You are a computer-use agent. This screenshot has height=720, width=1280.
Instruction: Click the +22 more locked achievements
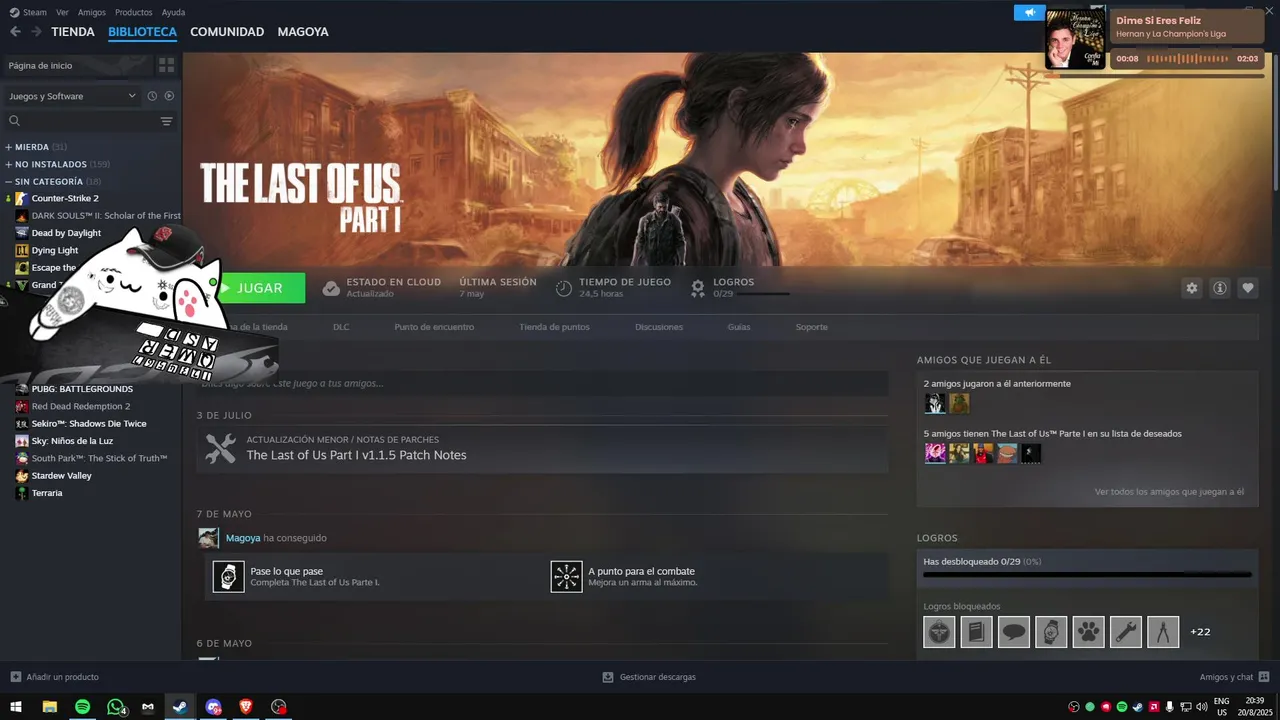[1200, 632]
